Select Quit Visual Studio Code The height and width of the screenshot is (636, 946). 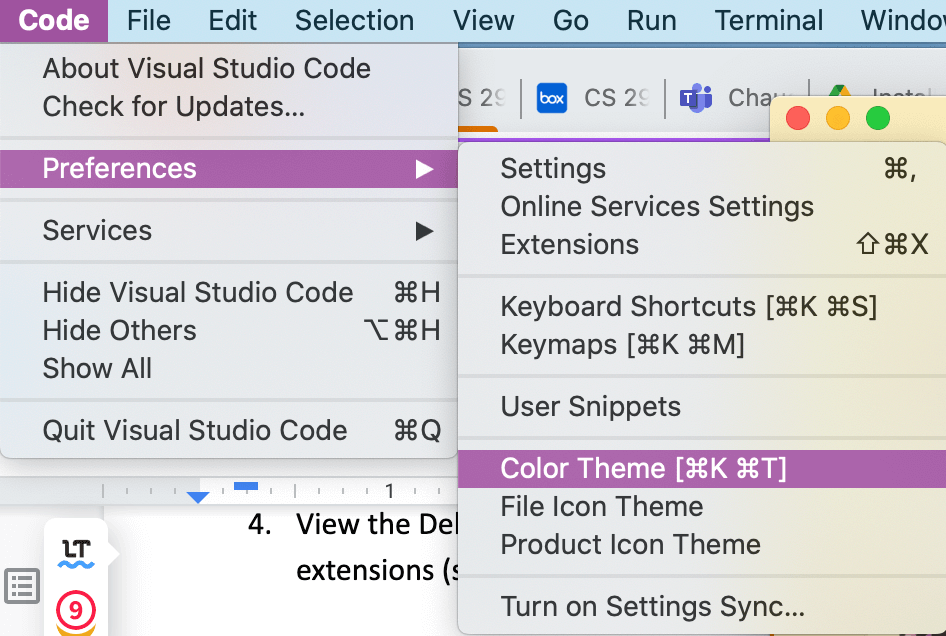pos(194,430)
